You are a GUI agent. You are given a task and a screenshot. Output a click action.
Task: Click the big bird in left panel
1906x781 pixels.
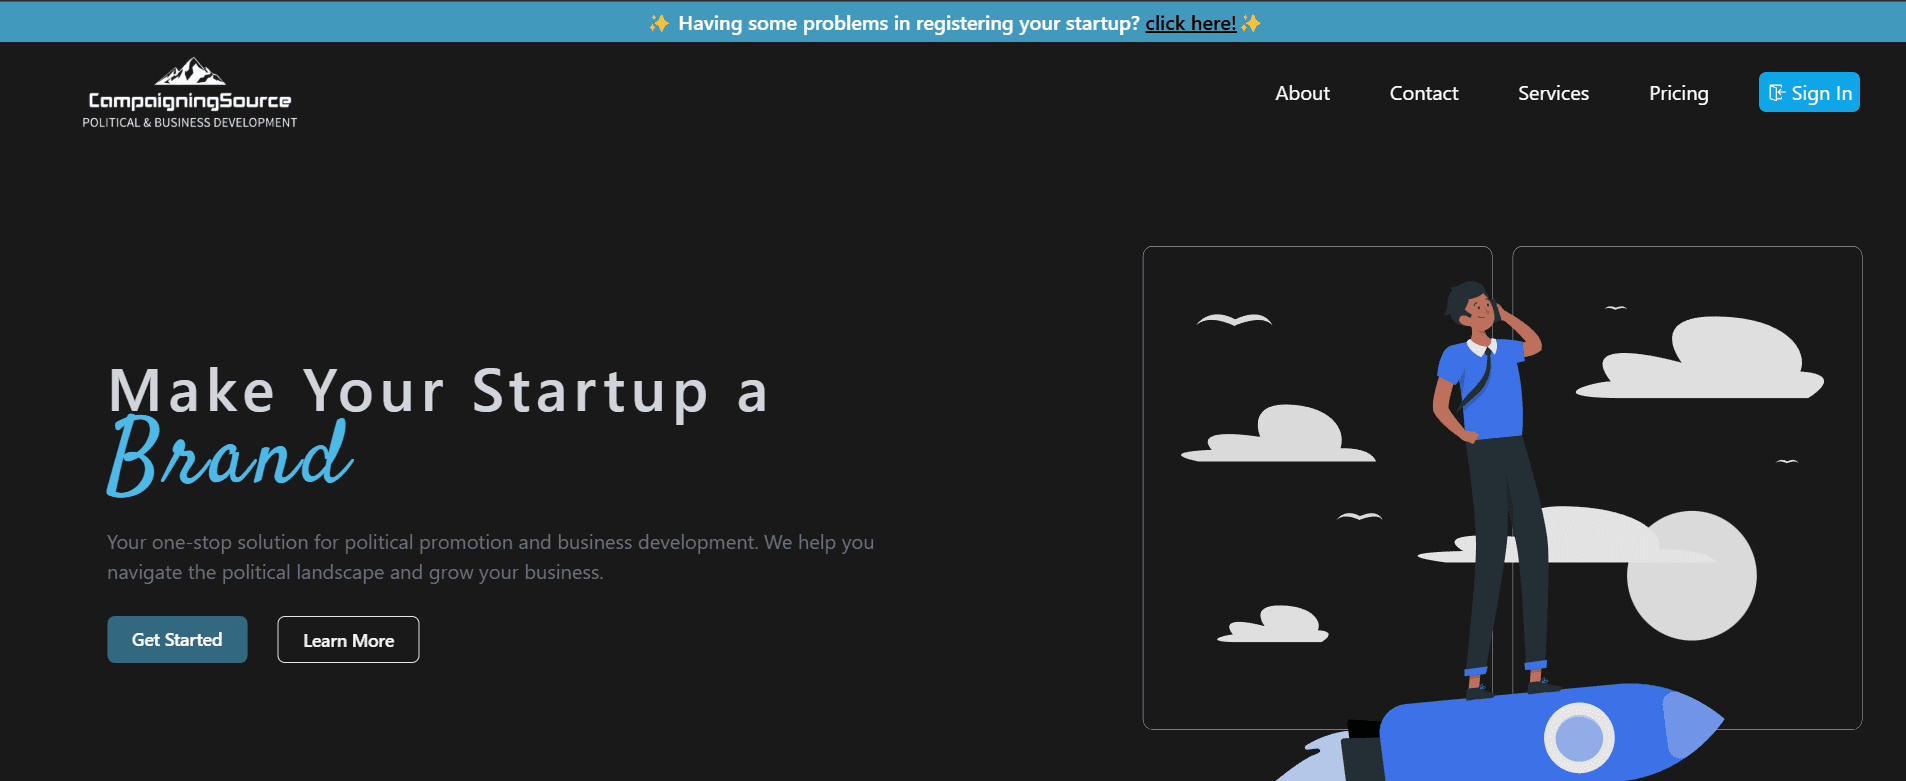1234,320
